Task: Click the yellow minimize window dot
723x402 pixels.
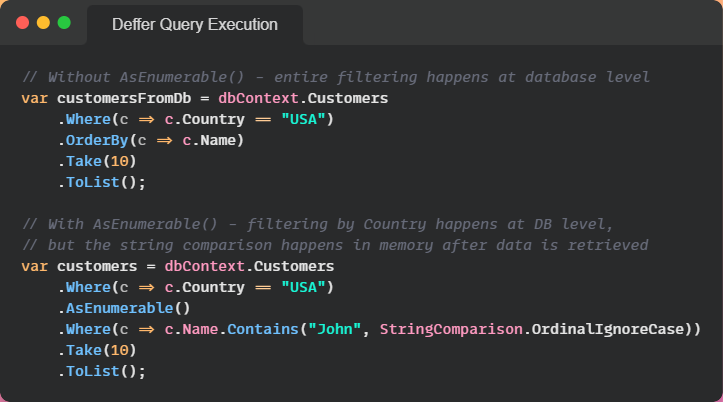Action: pos(43,23)
